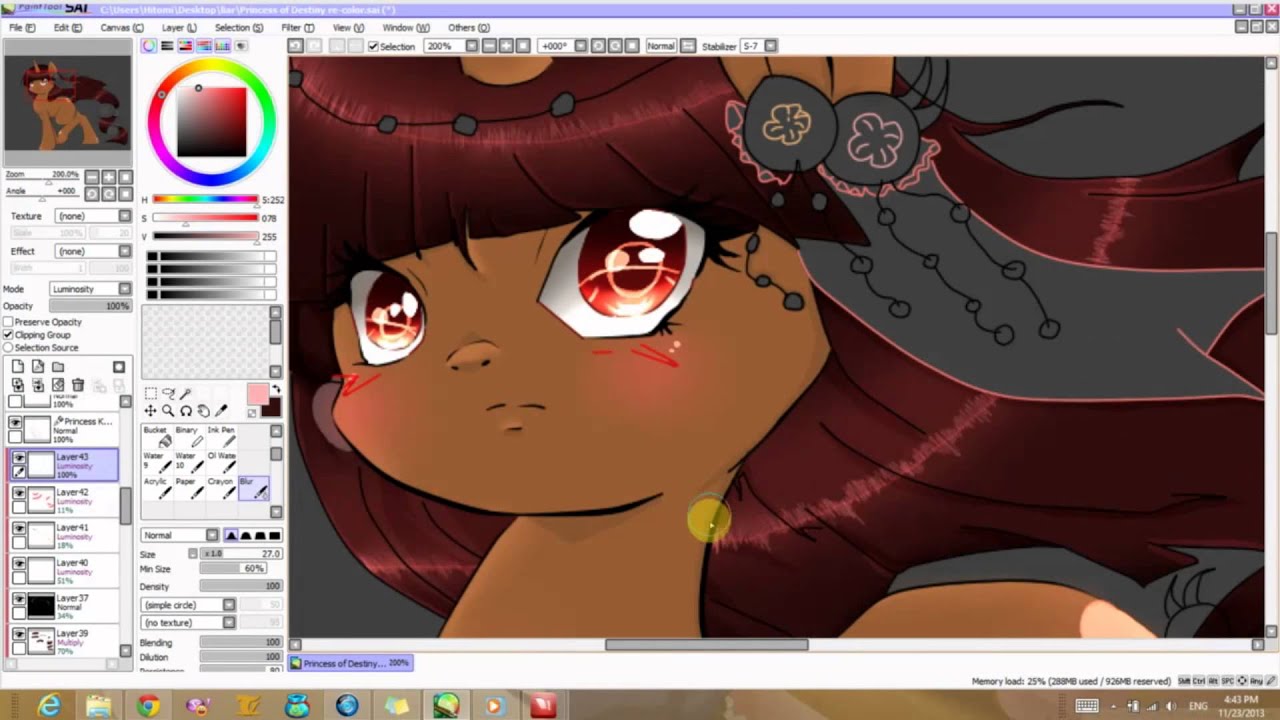The width and height of the screenshot is (1280, 720).
Task: Select the Lasso tool
Action: click(168, 394)
